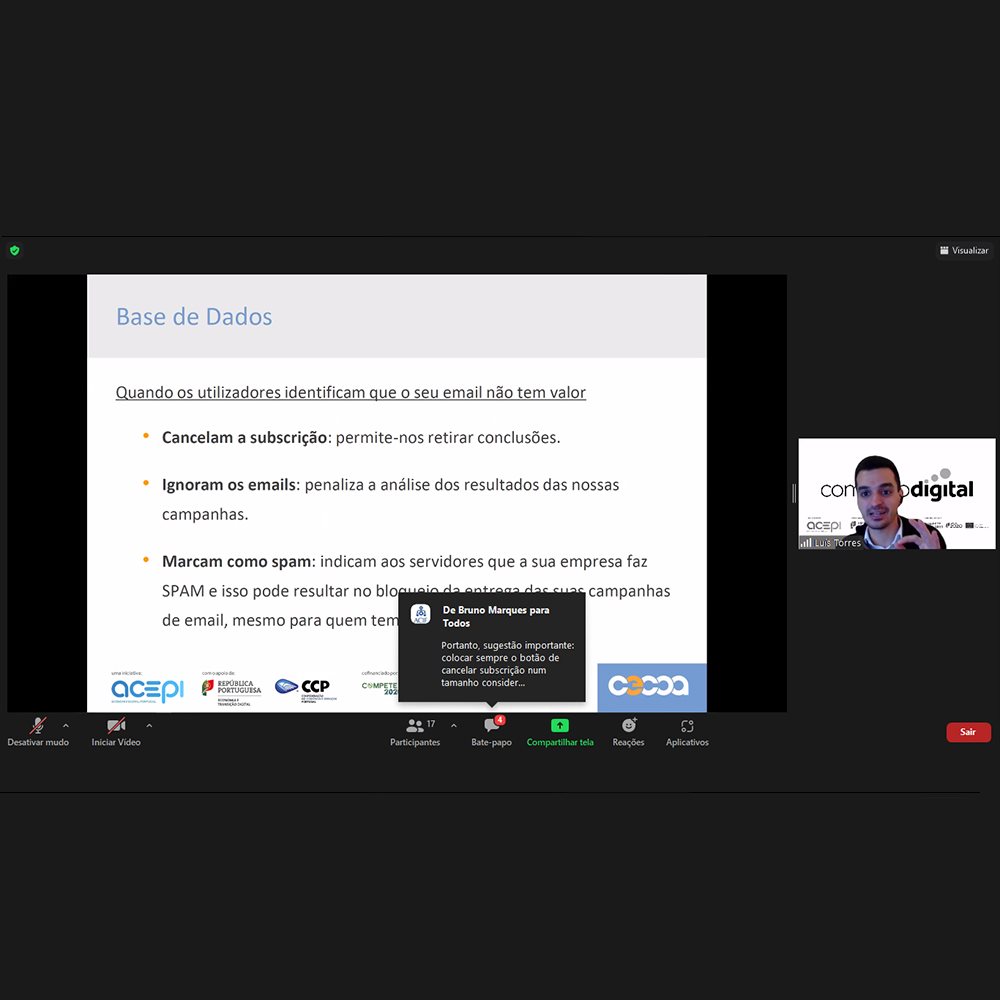
Task: Open the Aplicativos icon
Action: 687,726
